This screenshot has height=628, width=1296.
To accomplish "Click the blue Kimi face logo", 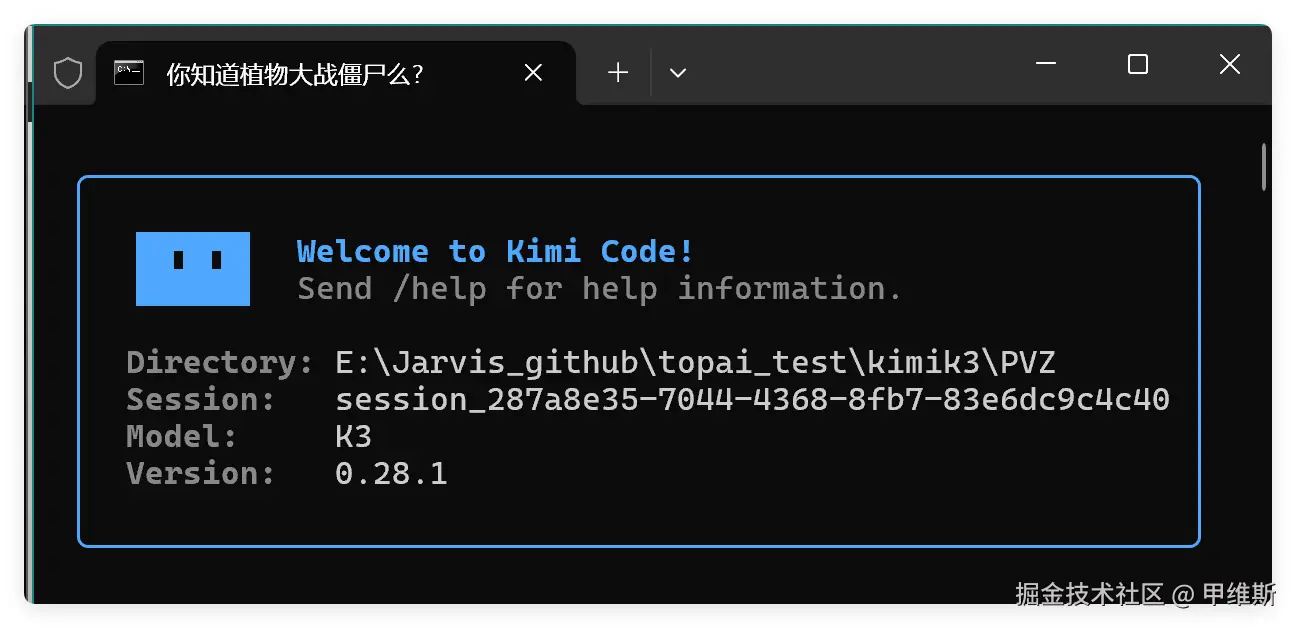I will 193,269.
